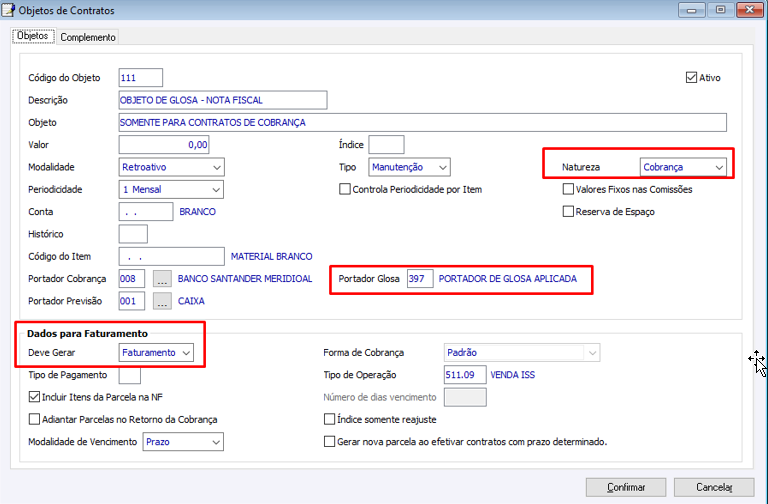Click the BANCO SANTANDER MERIDIOAL text
768x504 pixels.
coord(245,279)
